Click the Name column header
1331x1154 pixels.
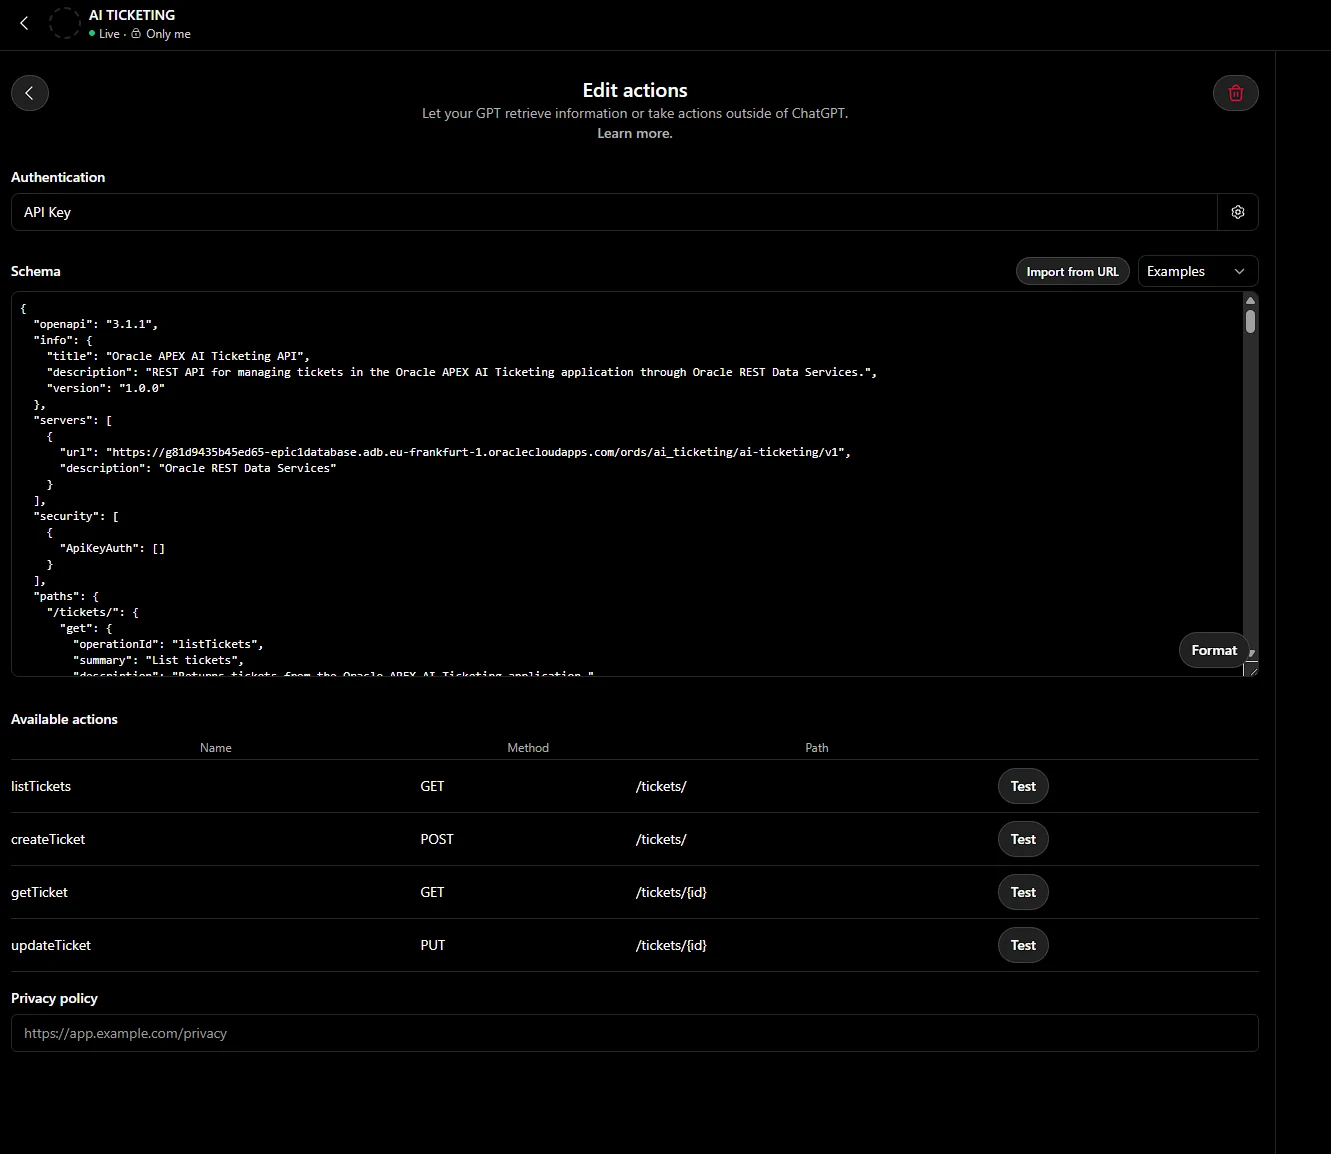pos(216,747)
